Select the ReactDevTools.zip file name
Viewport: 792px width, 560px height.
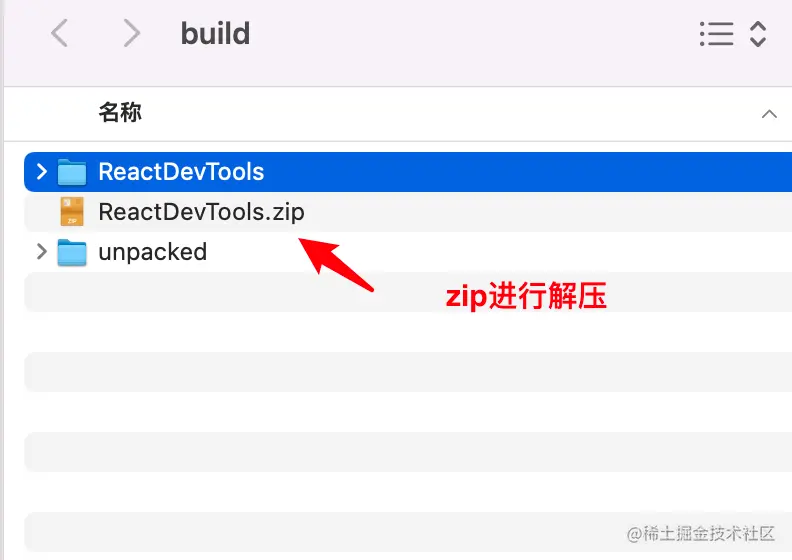(x=201, y=212)
